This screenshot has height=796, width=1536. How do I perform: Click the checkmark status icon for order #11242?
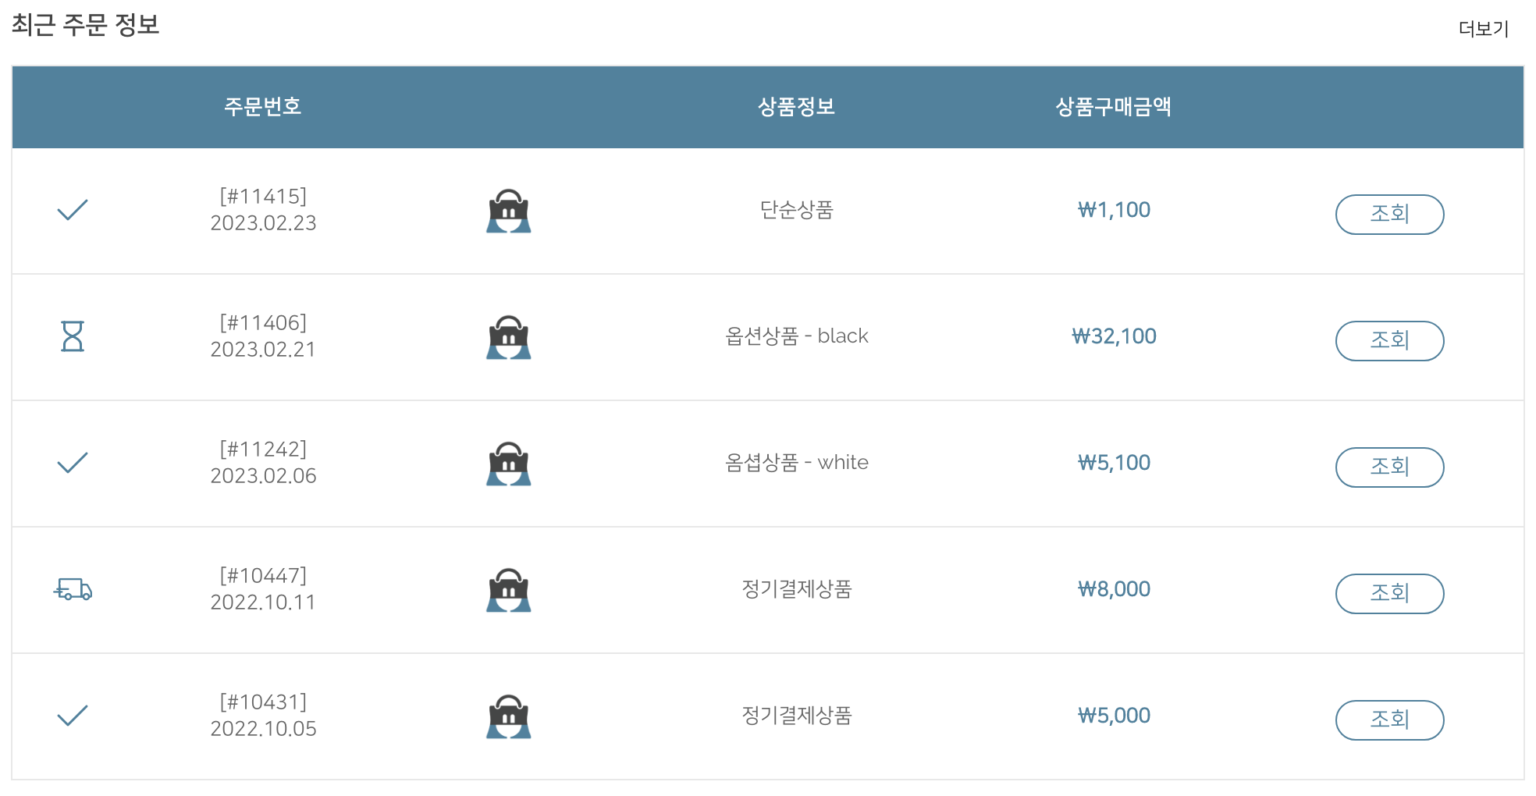pyautogui.click(x=72, y=463)
